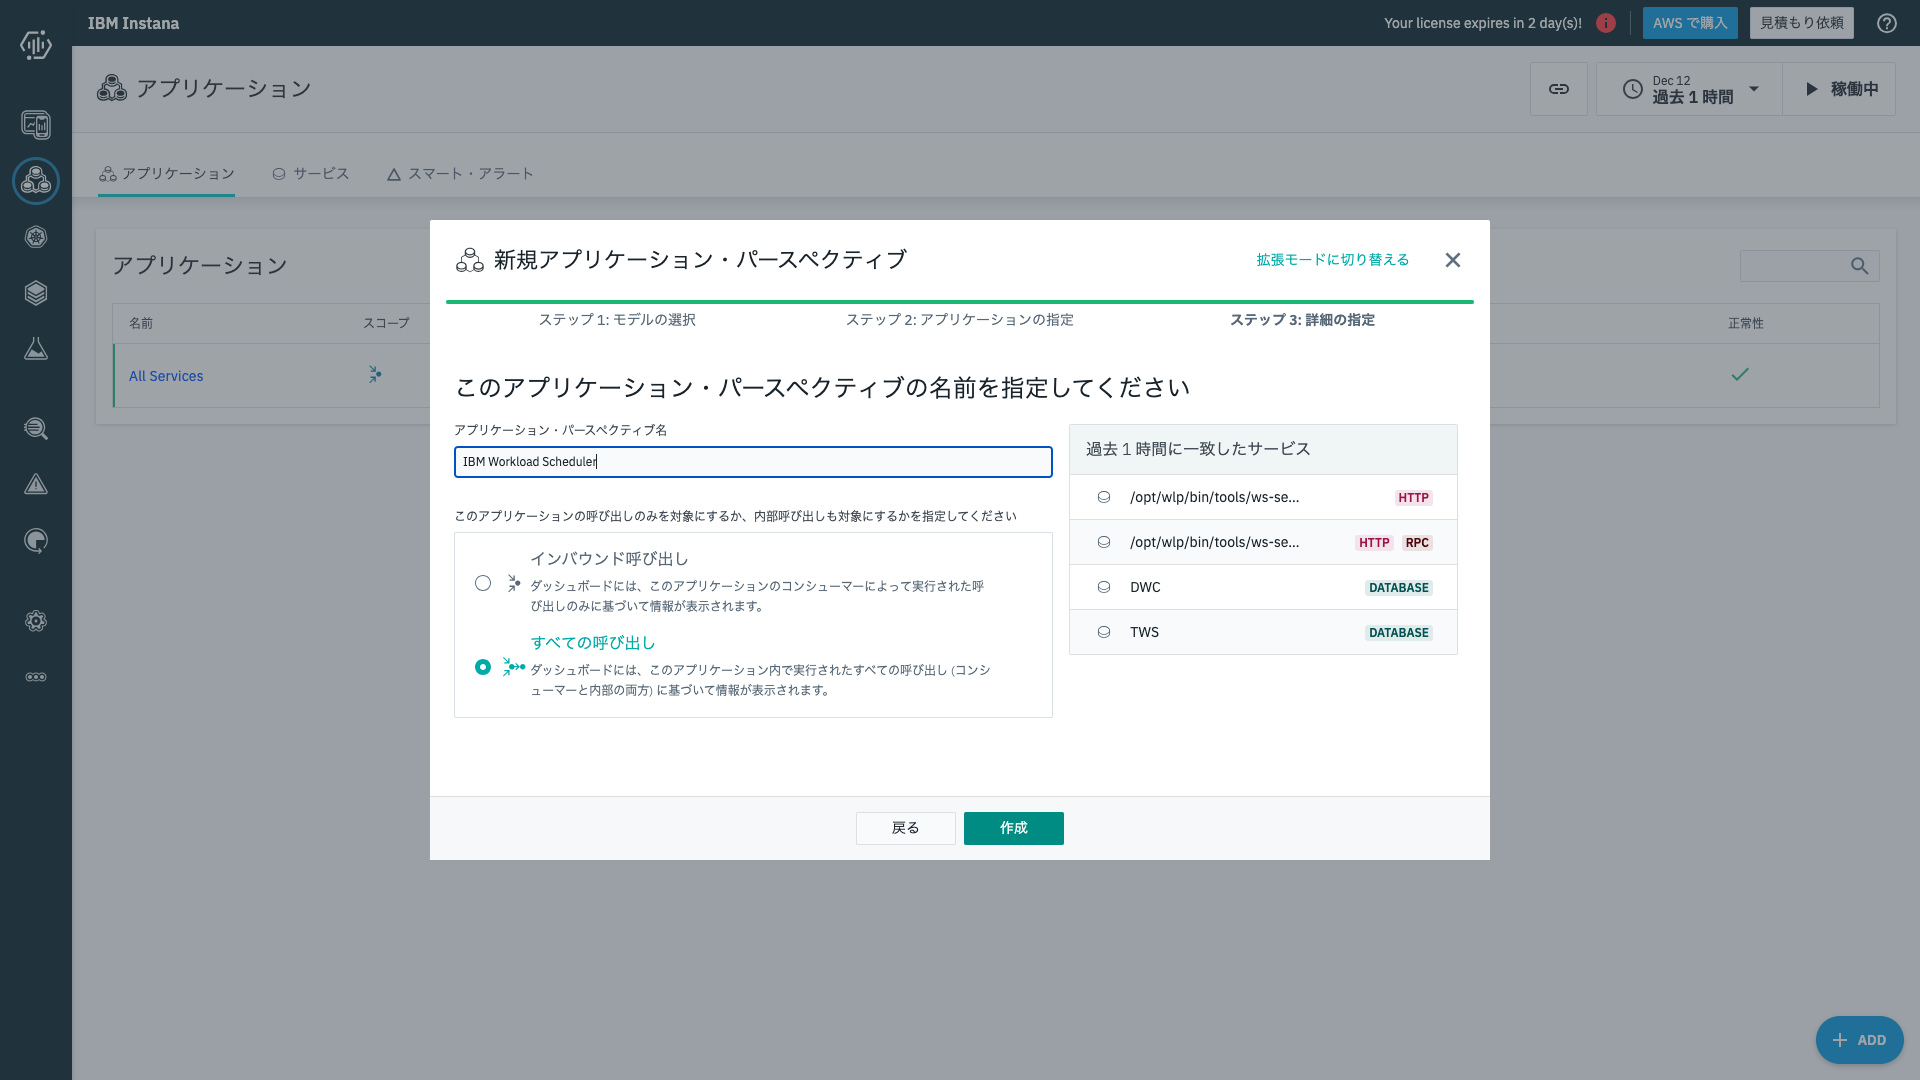The width and height of the screenshot is (1920, 1080).
Task: Open the Kubernetes monitoring icon
Action: pyautogui.click(x=36, y=237)
